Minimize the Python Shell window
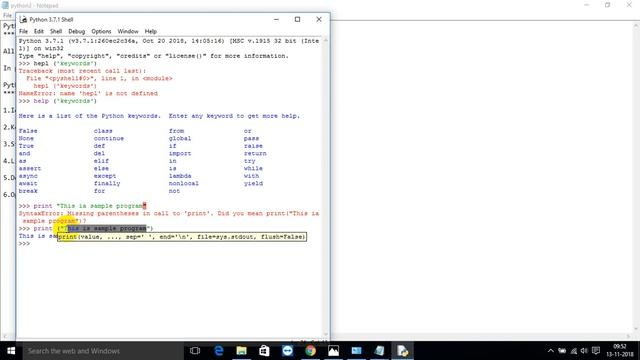640x360 pixels. (x=276, y=19)
